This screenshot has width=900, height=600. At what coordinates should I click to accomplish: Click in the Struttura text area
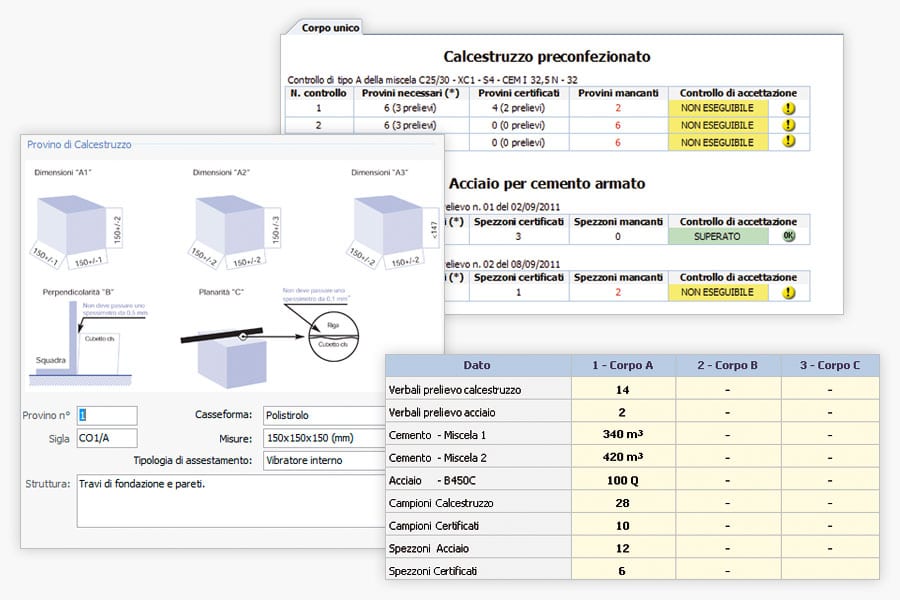coord(258,500)
